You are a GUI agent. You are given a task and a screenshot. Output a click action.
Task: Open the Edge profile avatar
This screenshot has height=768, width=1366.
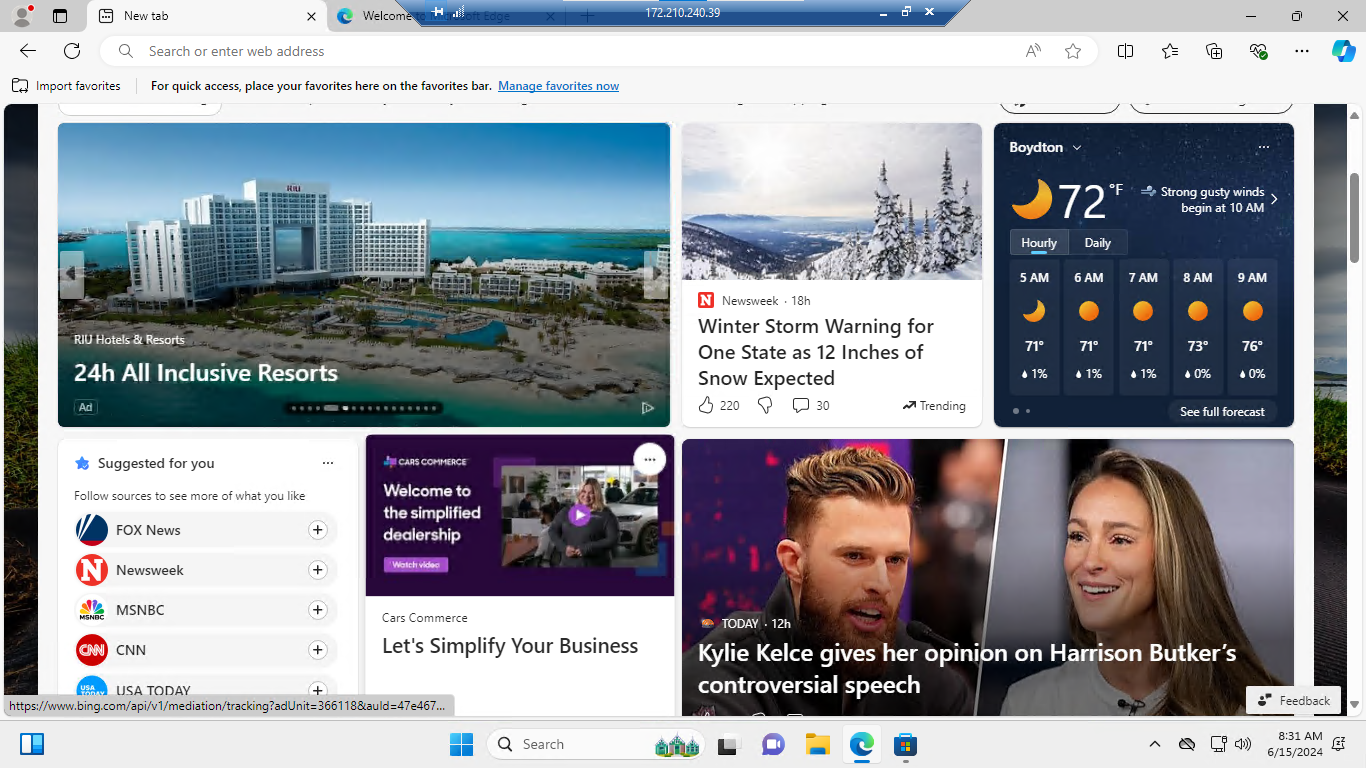(21, 16)
